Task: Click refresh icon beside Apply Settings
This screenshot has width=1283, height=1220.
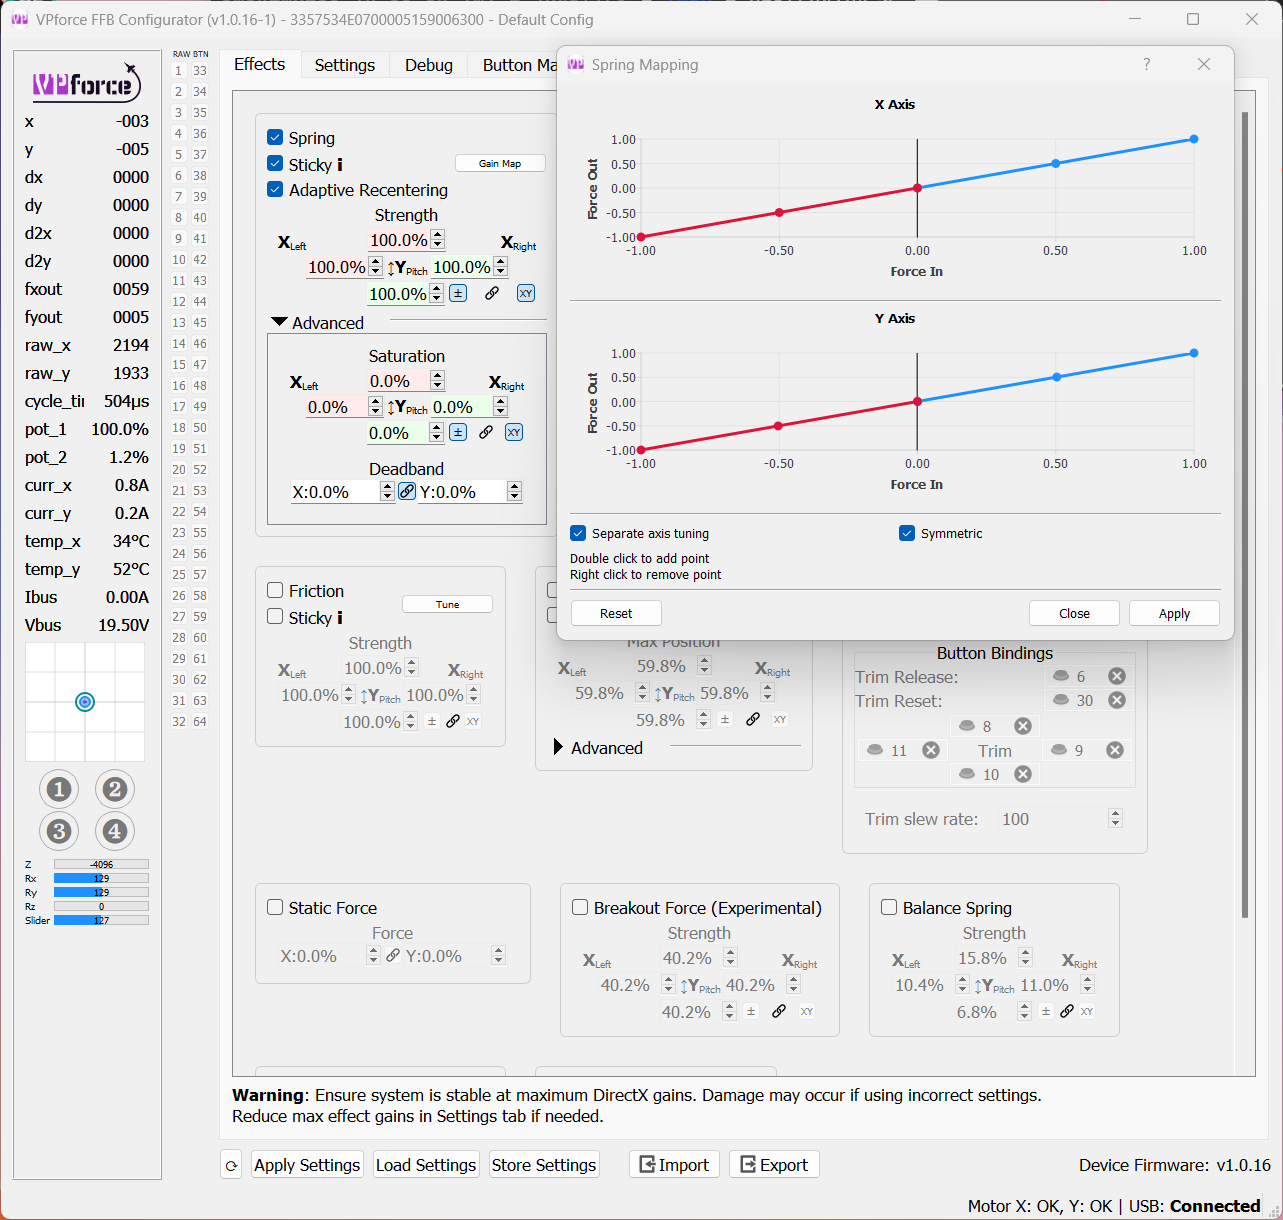Action: [x=231, y=1165]
